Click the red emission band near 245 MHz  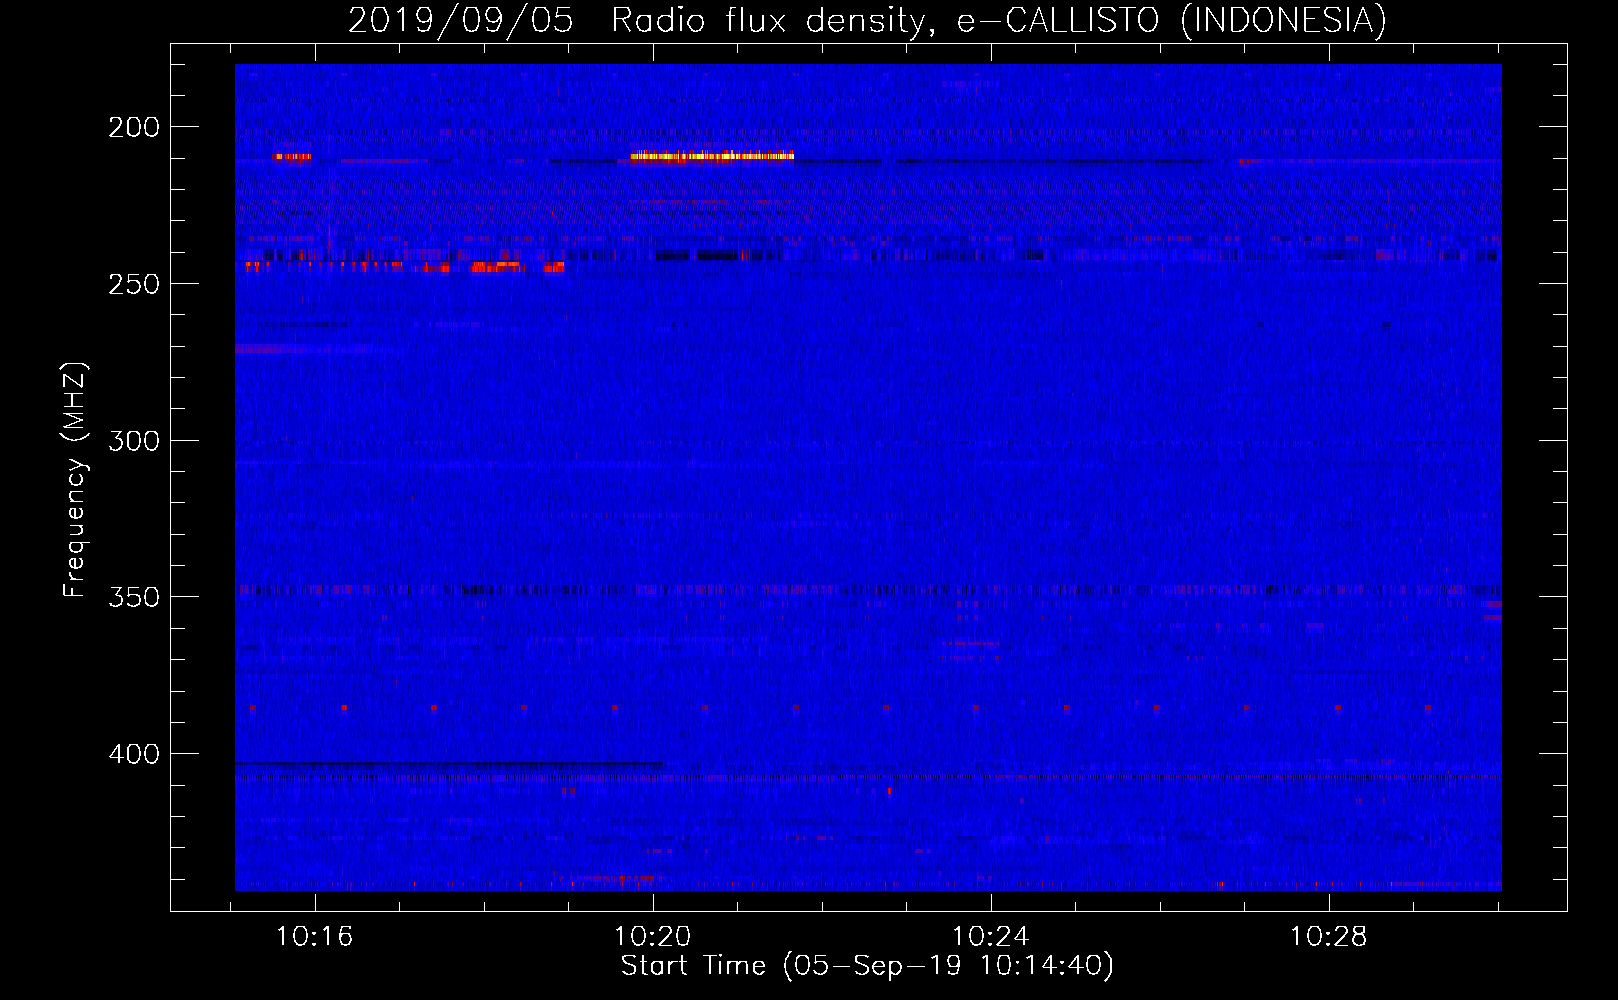pyautogui.click(x=405, y=267)
